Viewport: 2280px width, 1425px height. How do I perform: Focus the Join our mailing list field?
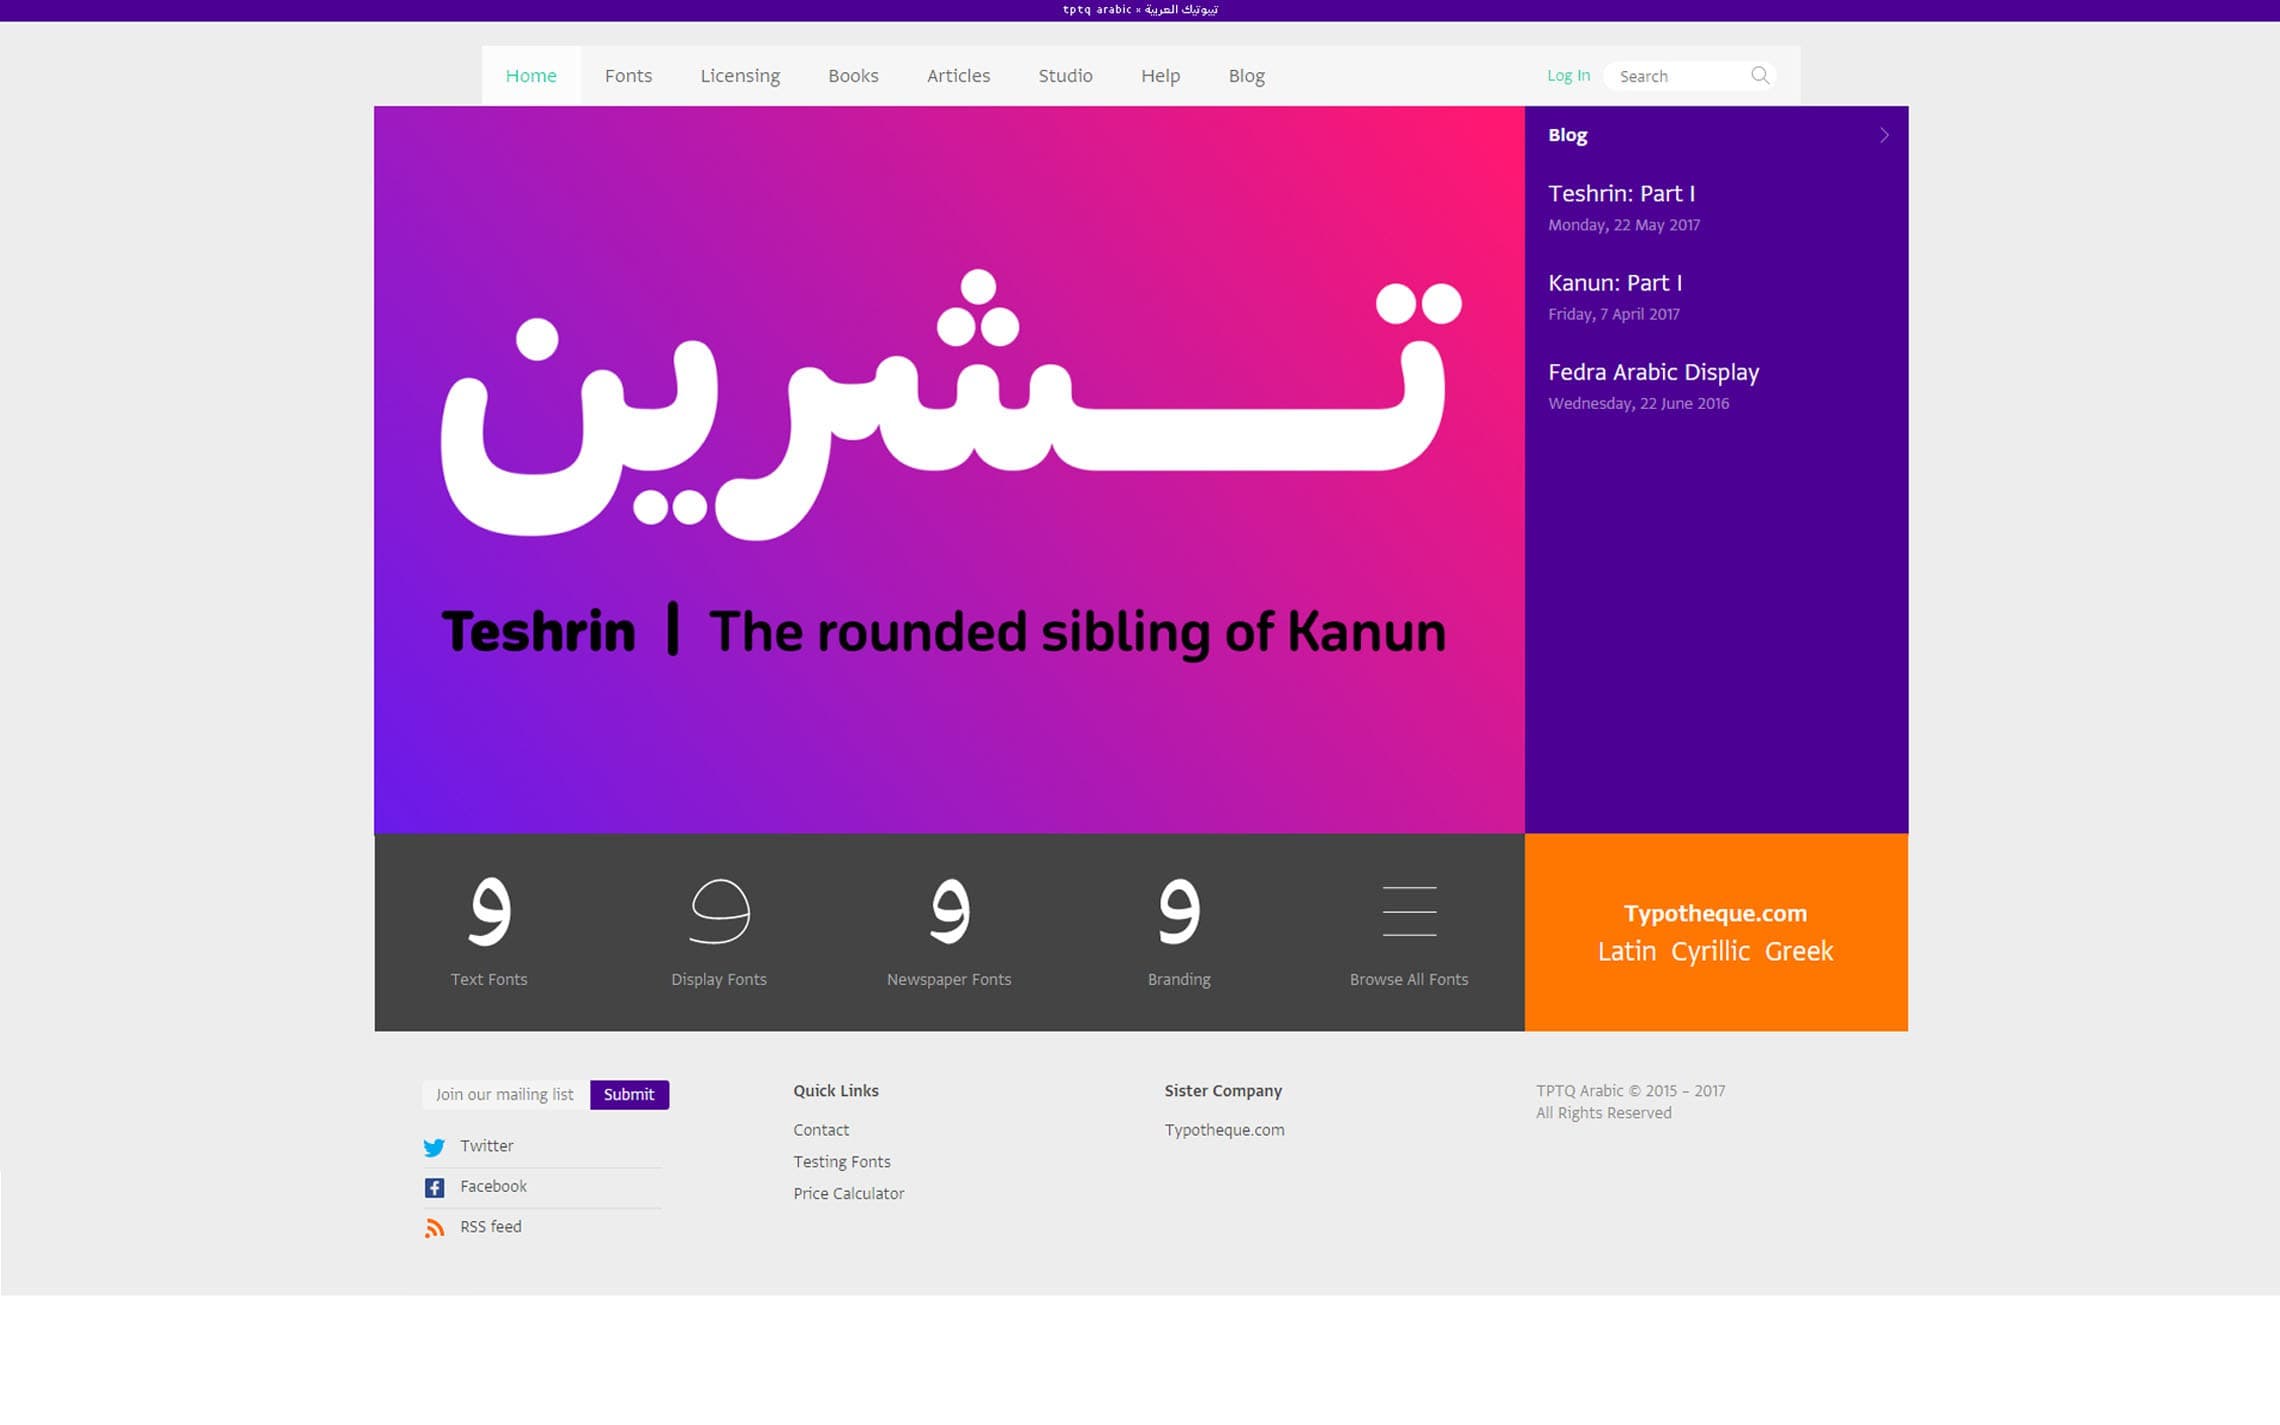[x=506, y=1095]
